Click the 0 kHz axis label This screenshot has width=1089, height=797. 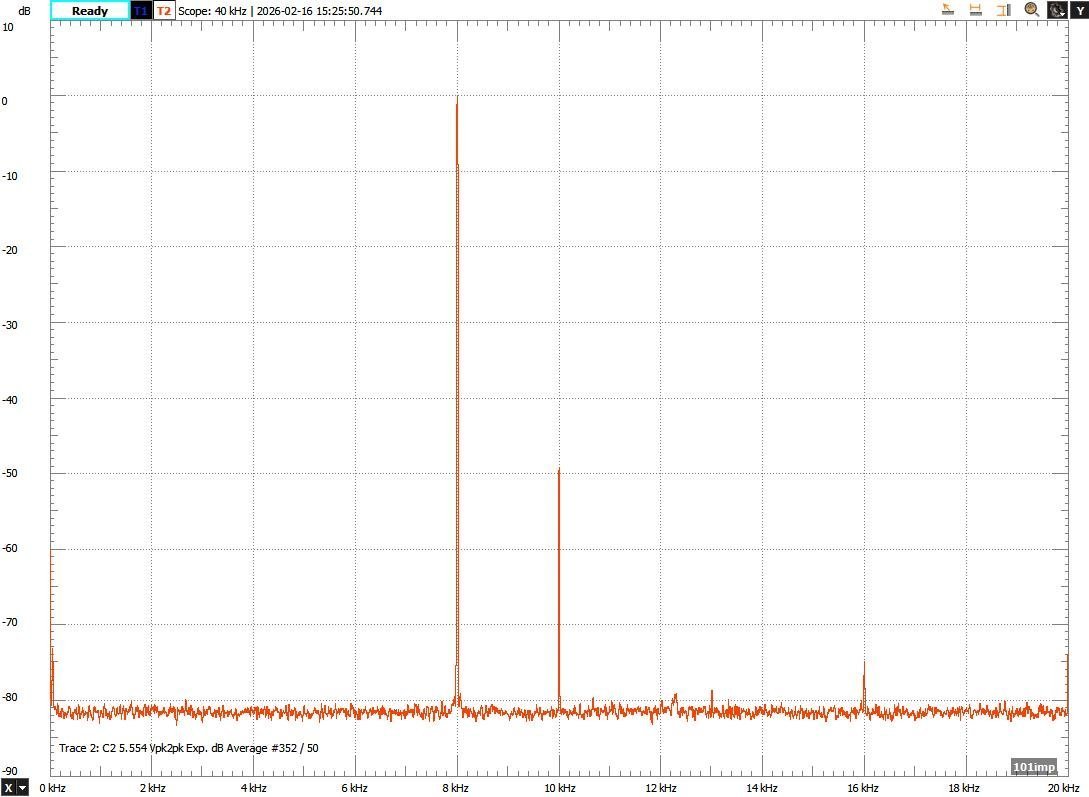52,787
